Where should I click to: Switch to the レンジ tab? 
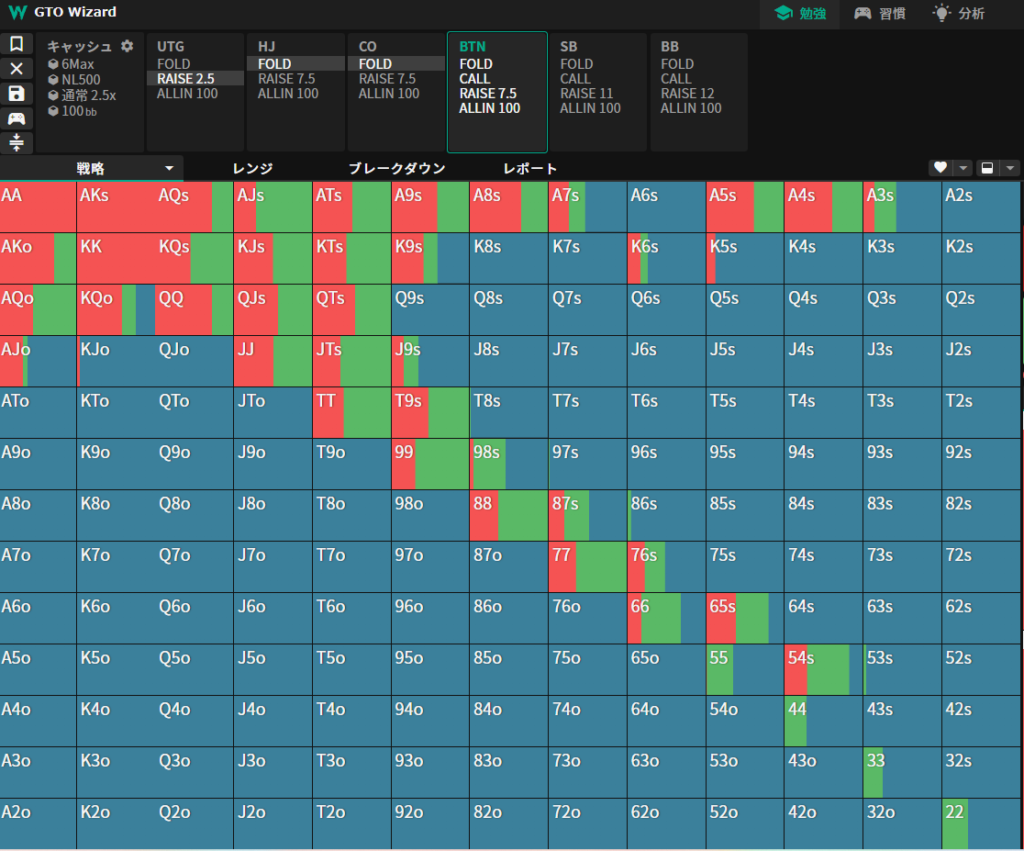(252, 169)
